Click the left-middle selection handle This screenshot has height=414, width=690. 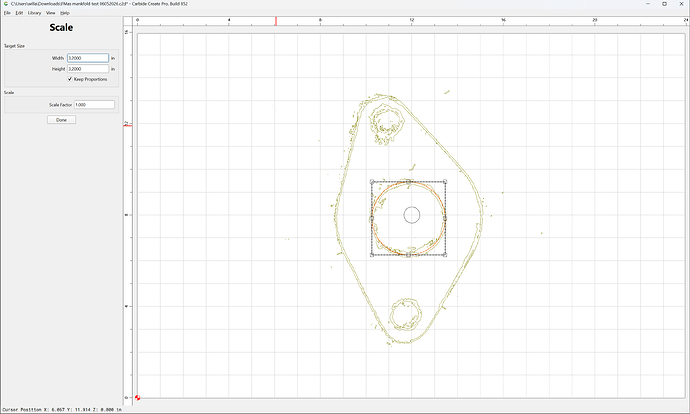coord(372,218)
